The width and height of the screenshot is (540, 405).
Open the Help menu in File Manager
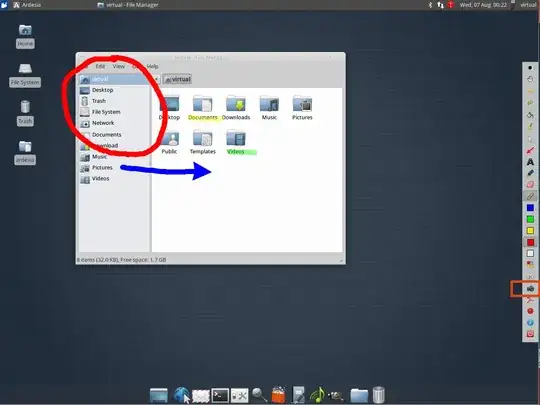tap(152, 66)
